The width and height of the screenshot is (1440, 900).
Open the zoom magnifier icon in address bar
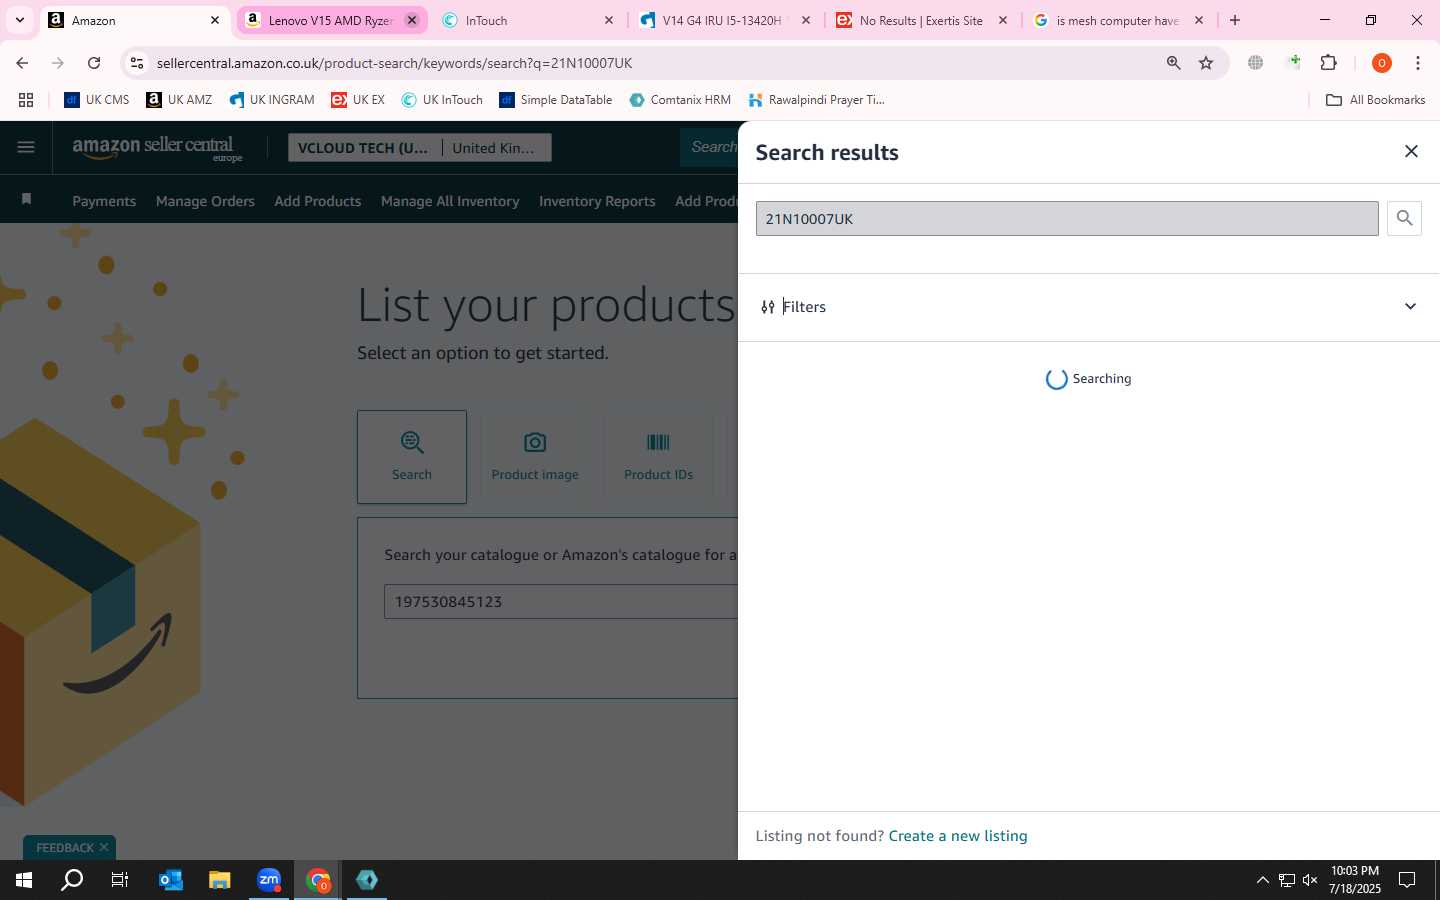1173,63
